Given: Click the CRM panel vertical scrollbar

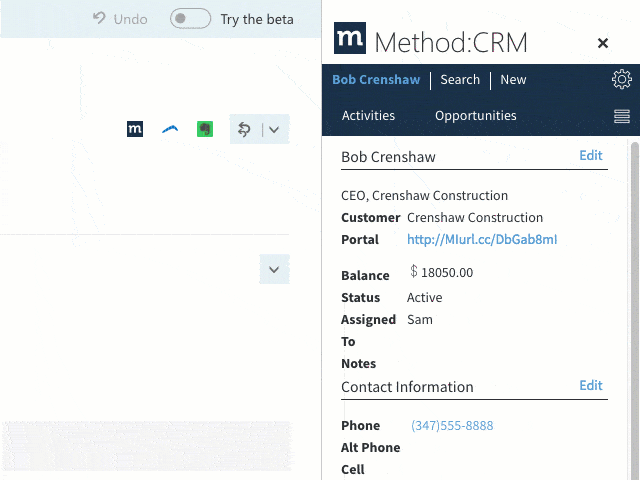Looking at the screenshot, I should pos(634,310).
